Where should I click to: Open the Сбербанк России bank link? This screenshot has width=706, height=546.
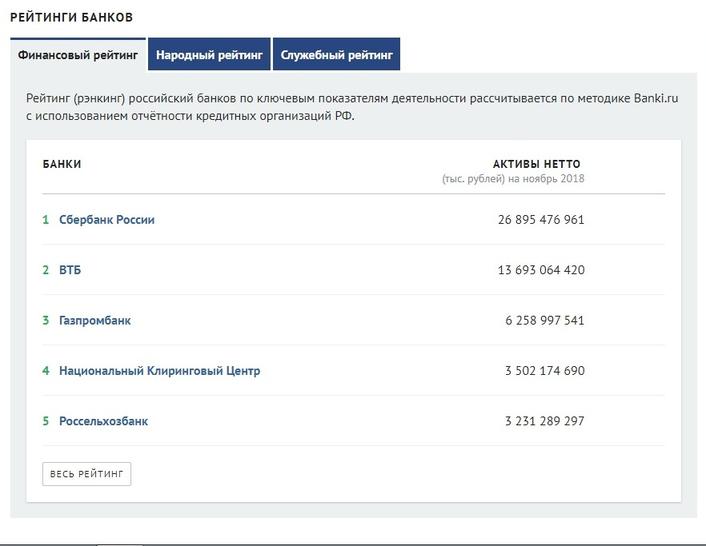click(x=107, y=220)
